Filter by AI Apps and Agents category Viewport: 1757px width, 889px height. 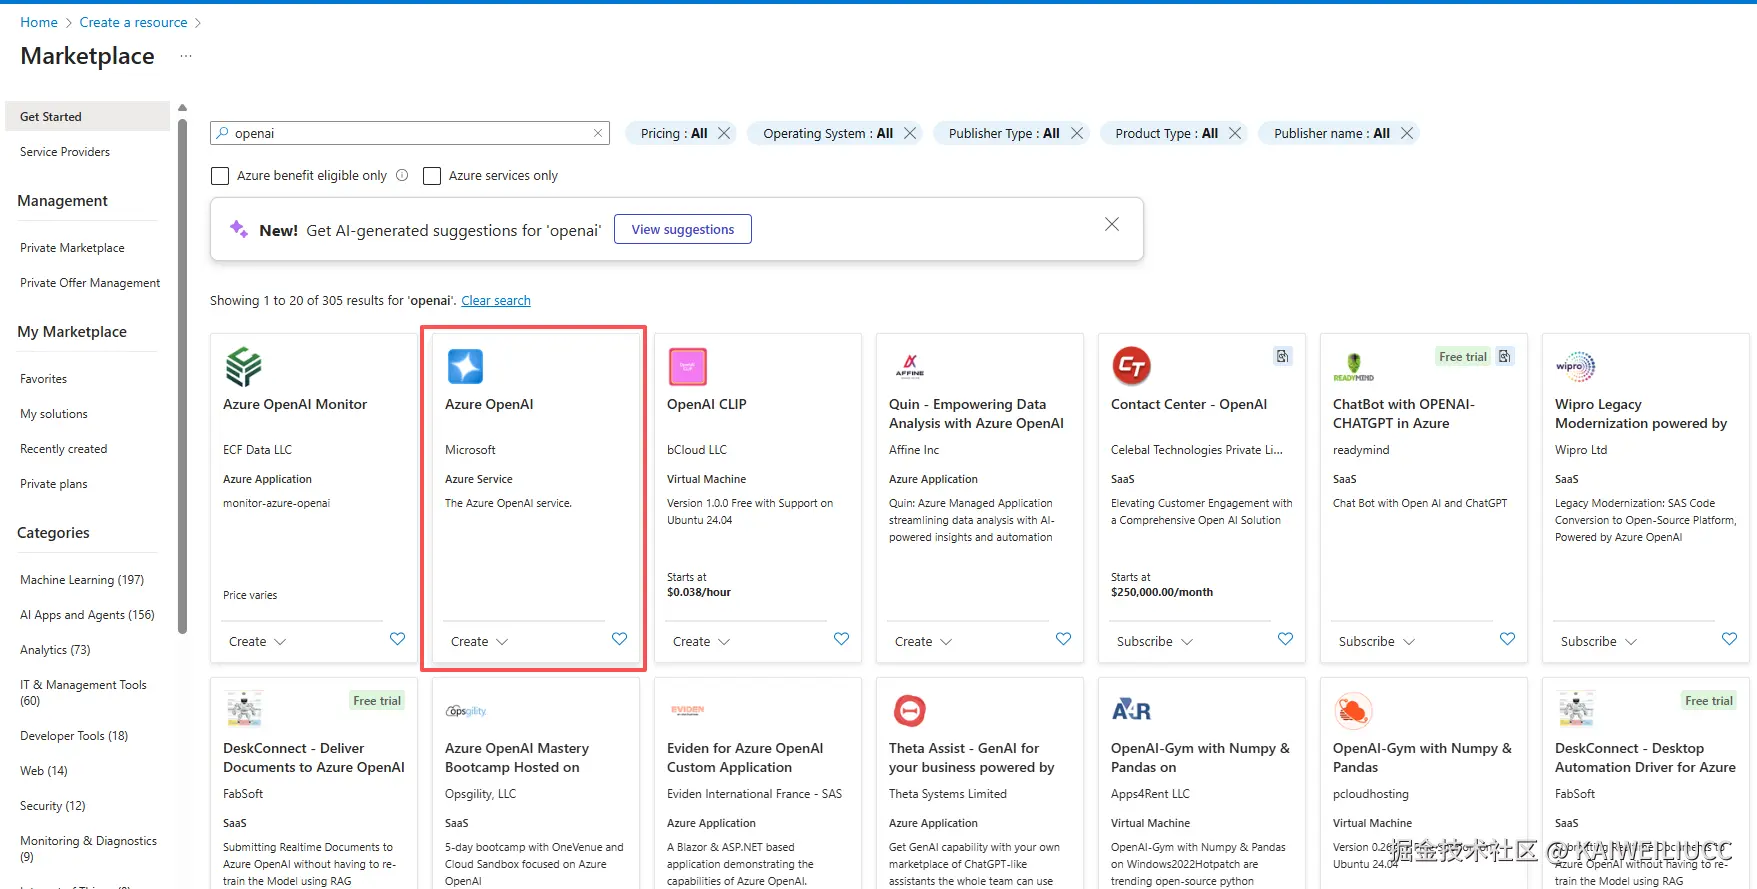coord(87,615)
